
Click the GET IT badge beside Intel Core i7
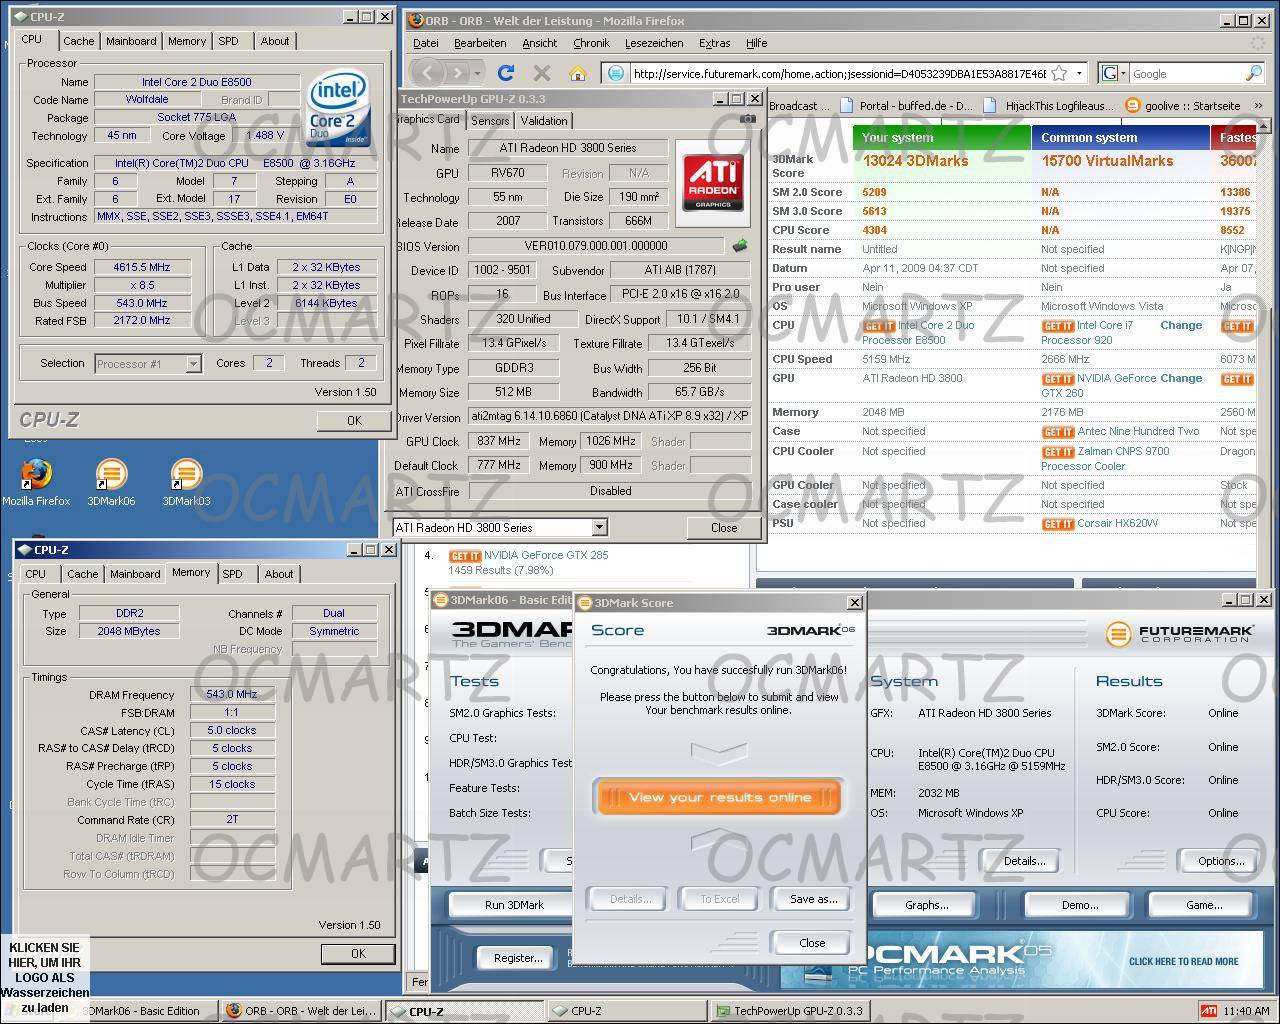pyautogui.click(x=1057, y=326)
